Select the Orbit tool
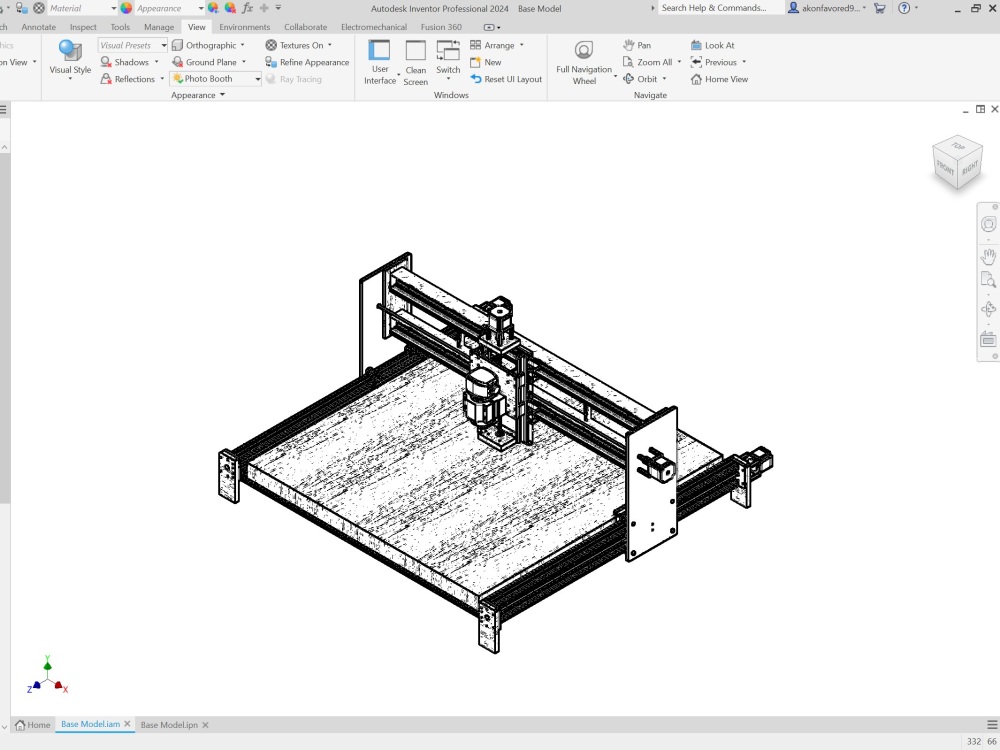The image size is (1000, 750). click(x=641, y=79)
